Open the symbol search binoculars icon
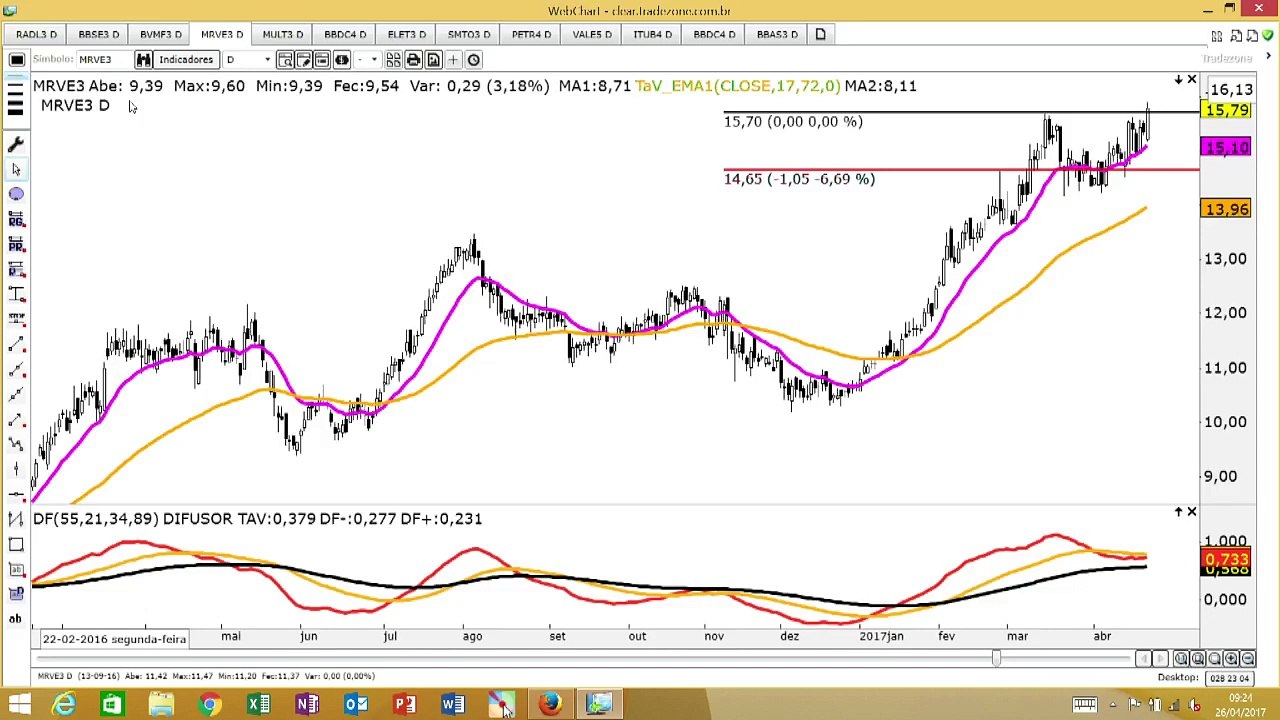This screenshot has height=720, width=1280. 144,60
